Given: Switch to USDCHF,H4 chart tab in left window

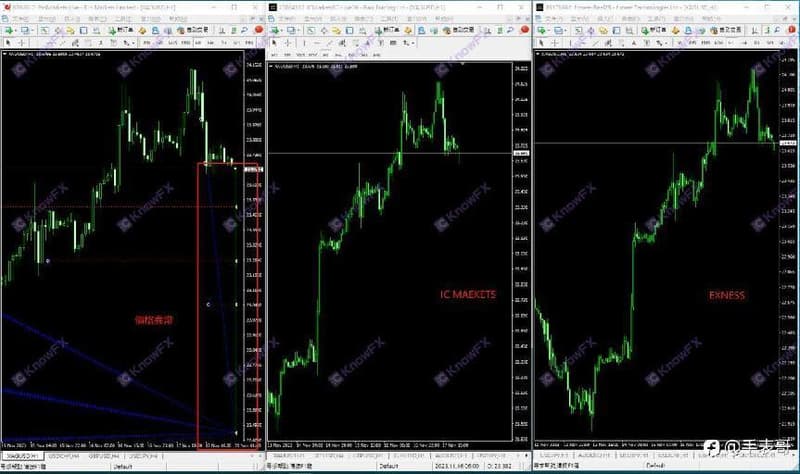Looking at the screenshot, I should [x=65, y=456].
